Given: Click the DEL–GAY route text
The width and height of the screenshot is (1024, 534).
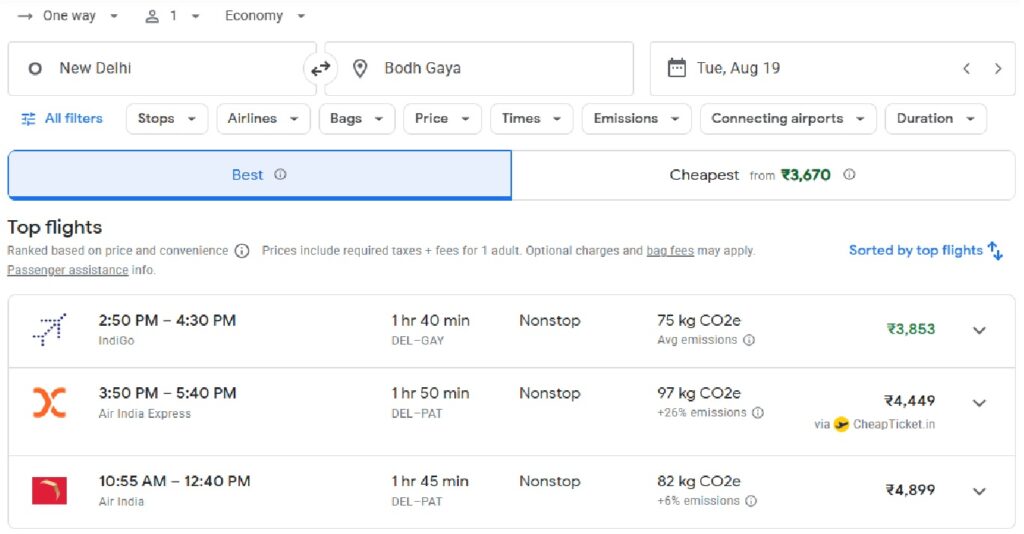Looking at the screenshot, I should (x=417, y=341).
